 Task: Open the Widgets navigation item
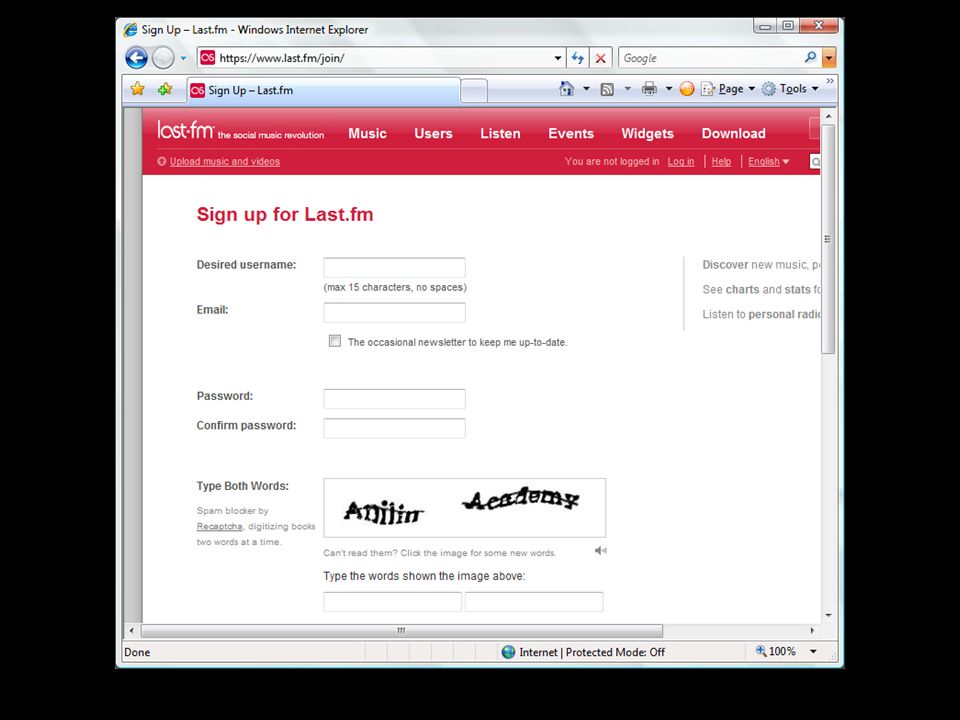pos(647,133)
